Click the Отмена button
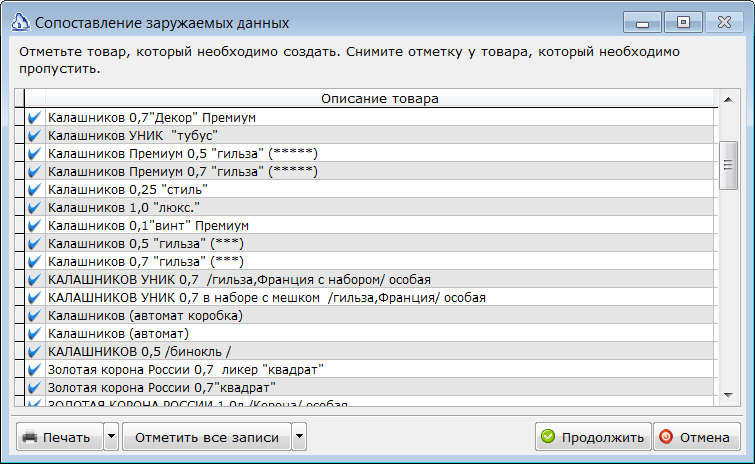 [697, 437]
